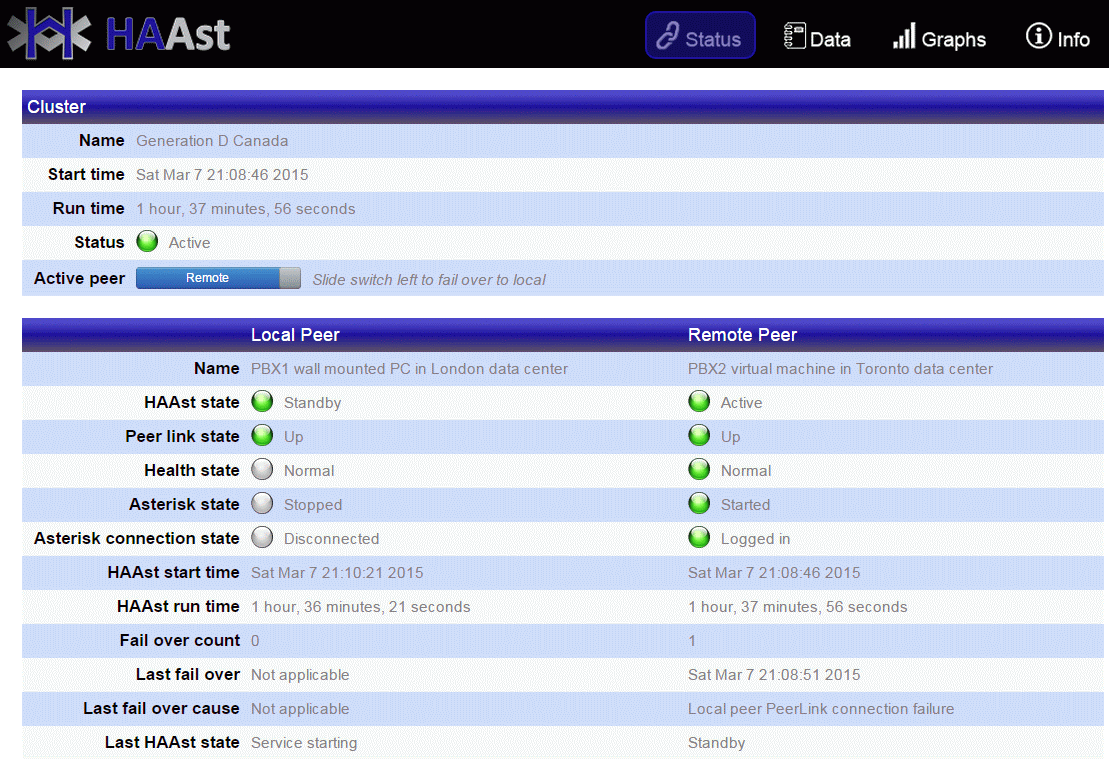Click the cluster Status green indicator
This screenshot has width=1109, height=780.
point(148,242)
